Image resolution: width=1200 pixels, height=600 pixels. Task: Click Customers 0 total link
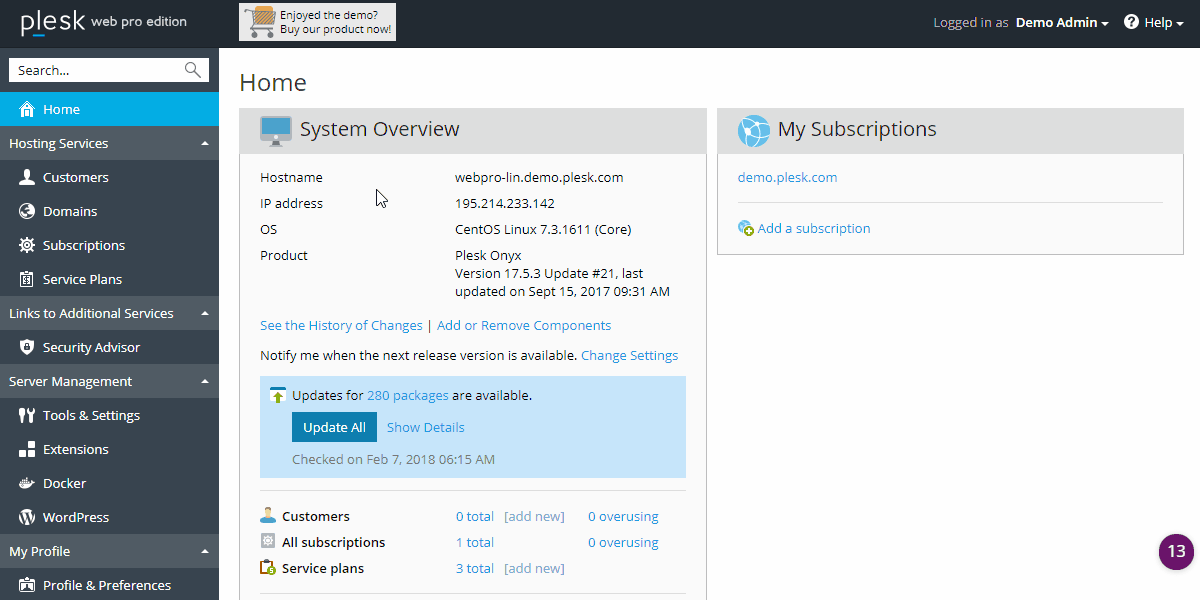[x=475, y=516]
